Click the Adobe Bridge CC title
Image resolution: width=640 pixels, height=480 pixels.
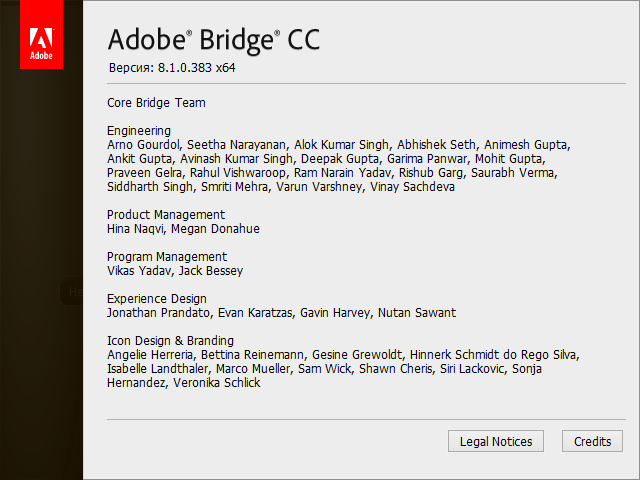pos(214,40)
